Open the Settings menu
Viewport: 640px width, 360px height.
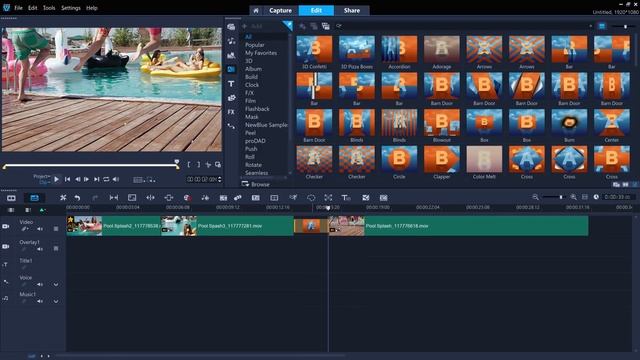(x=71, y=8)
